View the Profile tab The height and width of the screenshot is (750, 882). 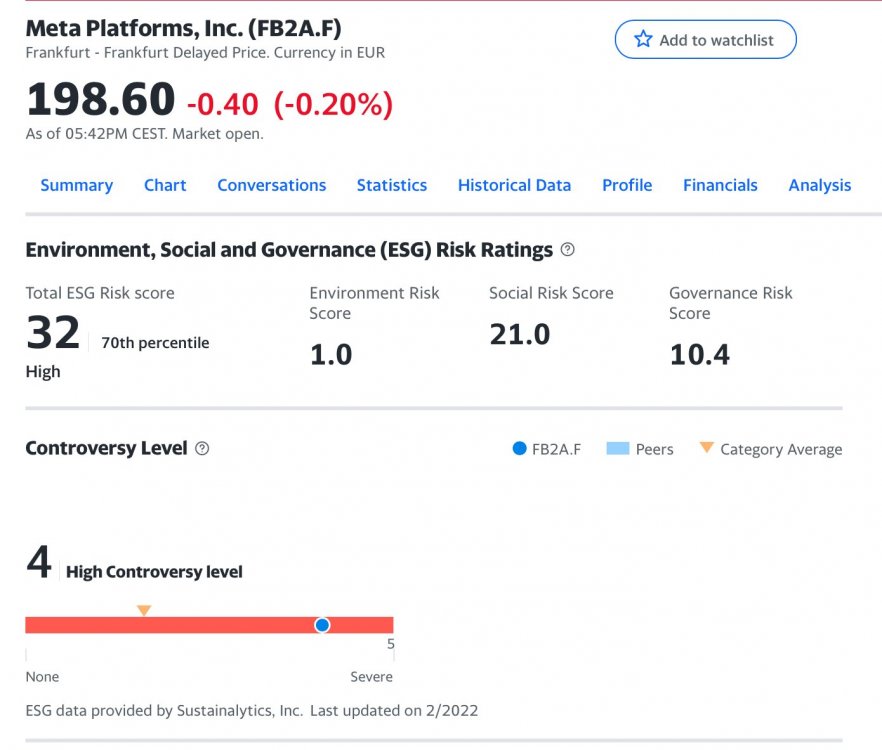click(x=627, y=185)
